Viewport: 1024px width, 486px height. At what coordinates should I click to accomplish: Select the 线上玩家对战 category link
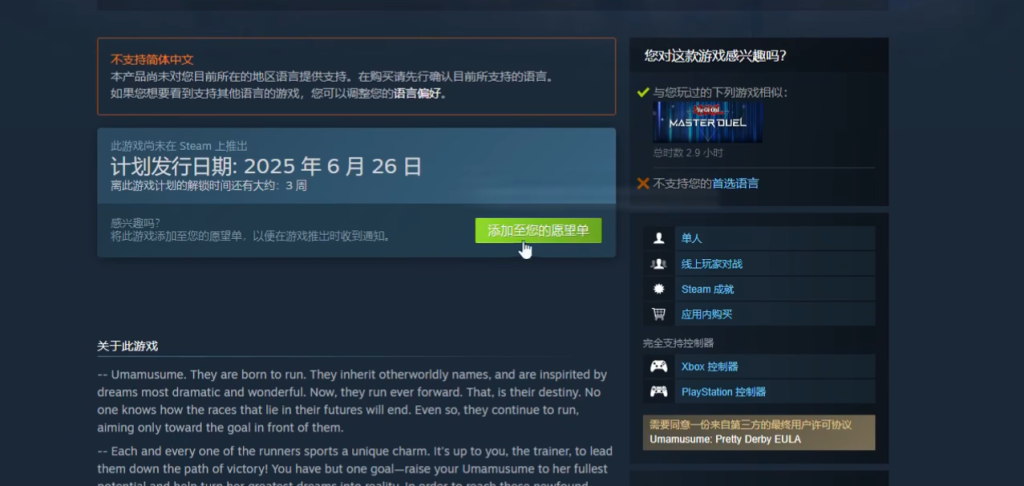click(x=711, y=264)
